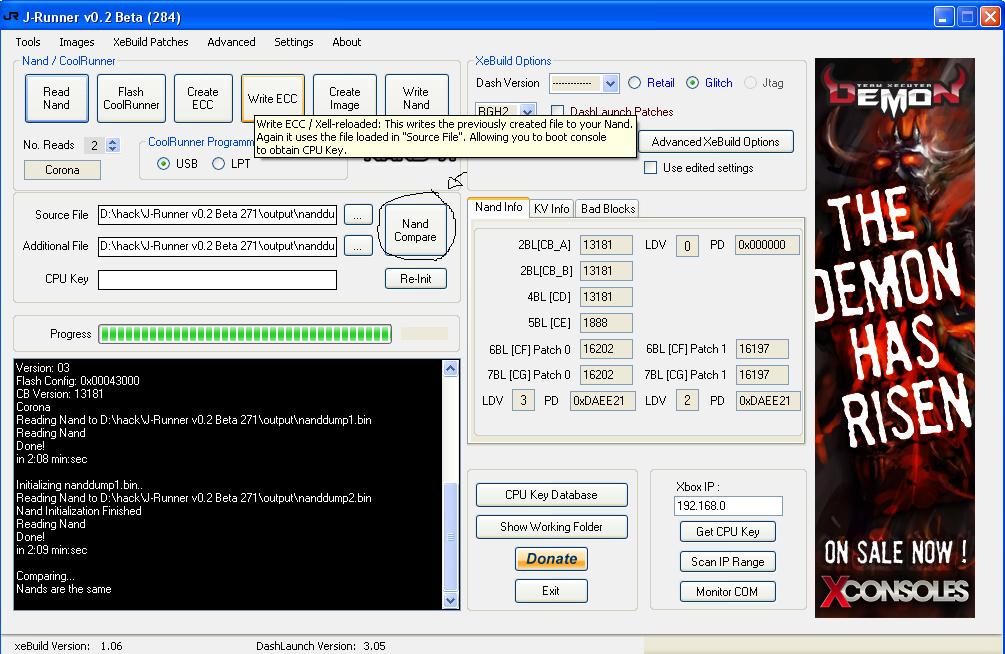Open the Settings menu

pos(294,42)
